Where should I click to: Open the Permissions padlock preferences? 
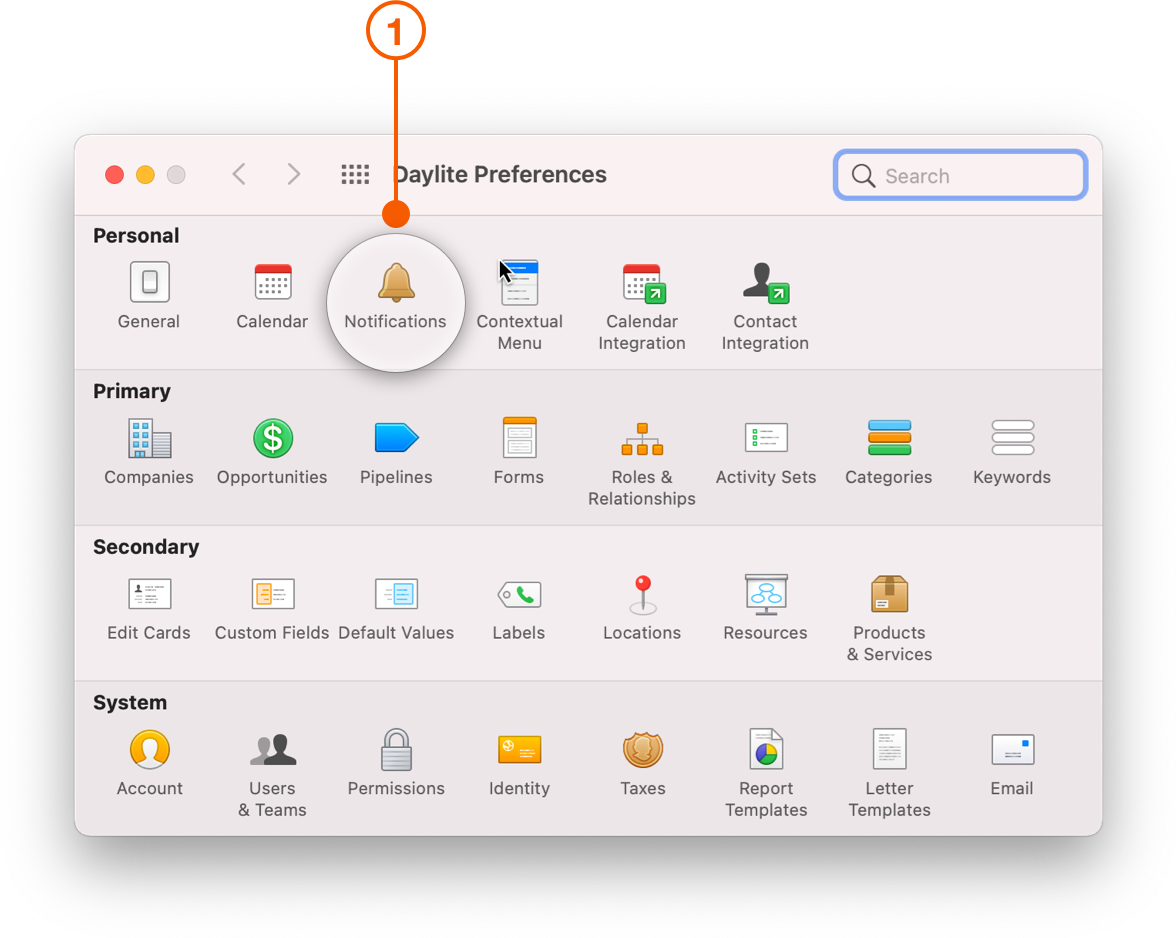(x=396, y=763)
